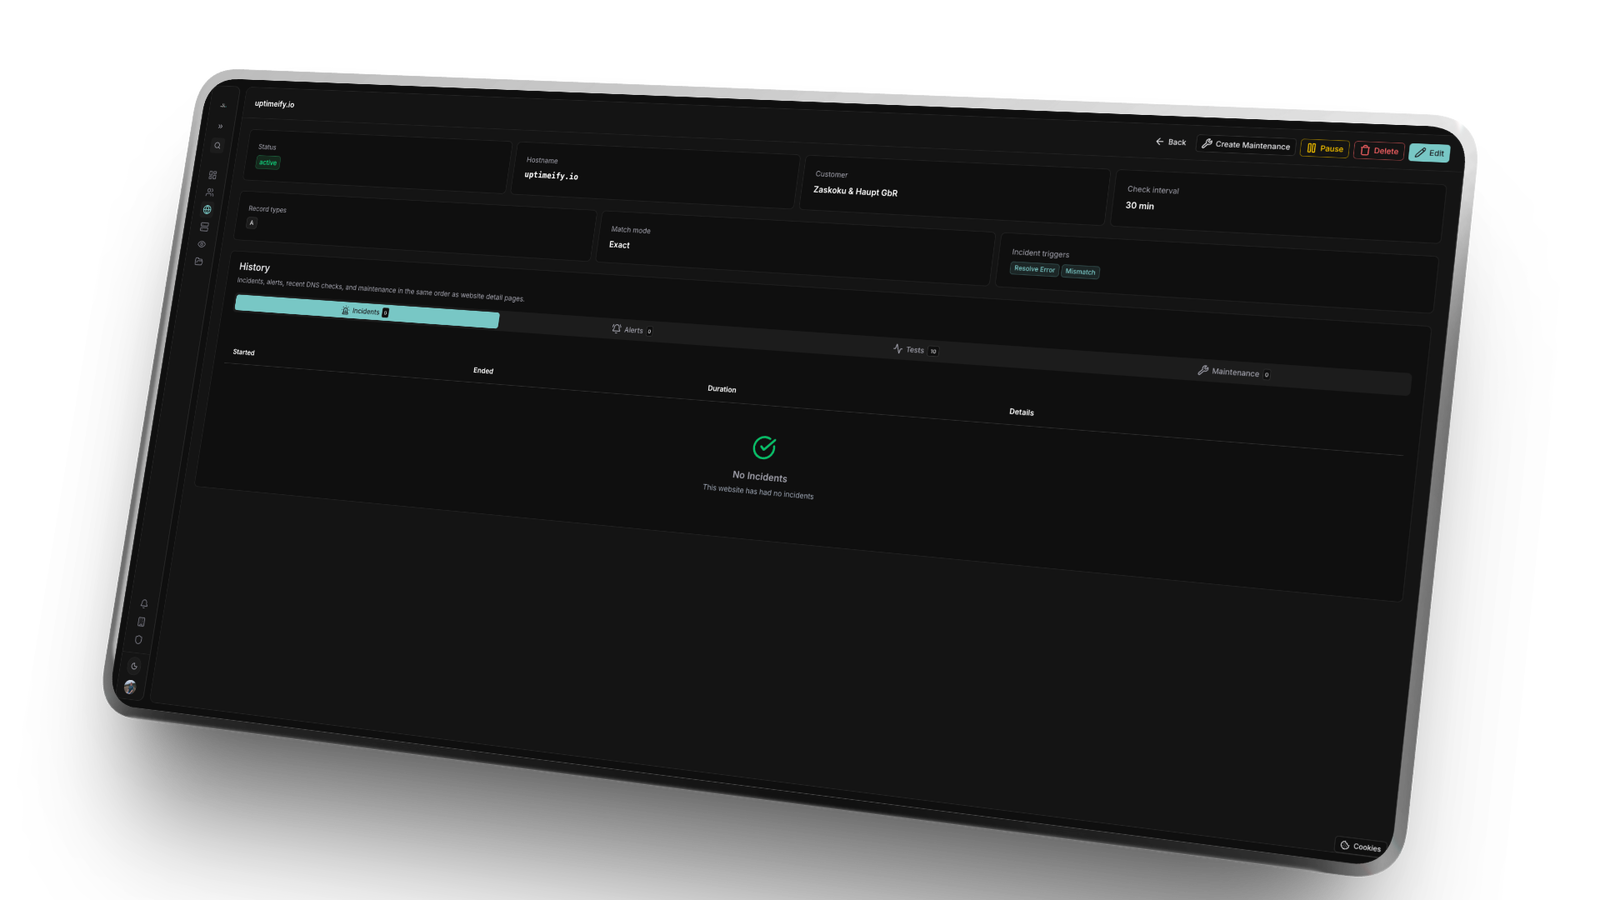
Task: Toggle dark mode with the moon icon
Action: 134,666
